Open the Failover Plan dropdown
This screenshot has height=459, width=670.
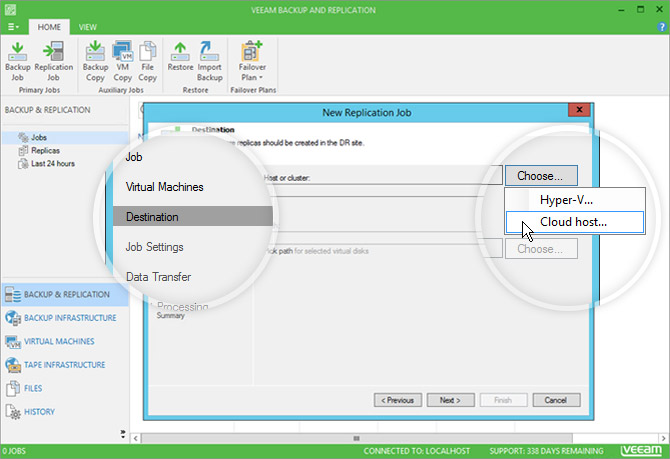pyautogui.click(x=252, y=62)
